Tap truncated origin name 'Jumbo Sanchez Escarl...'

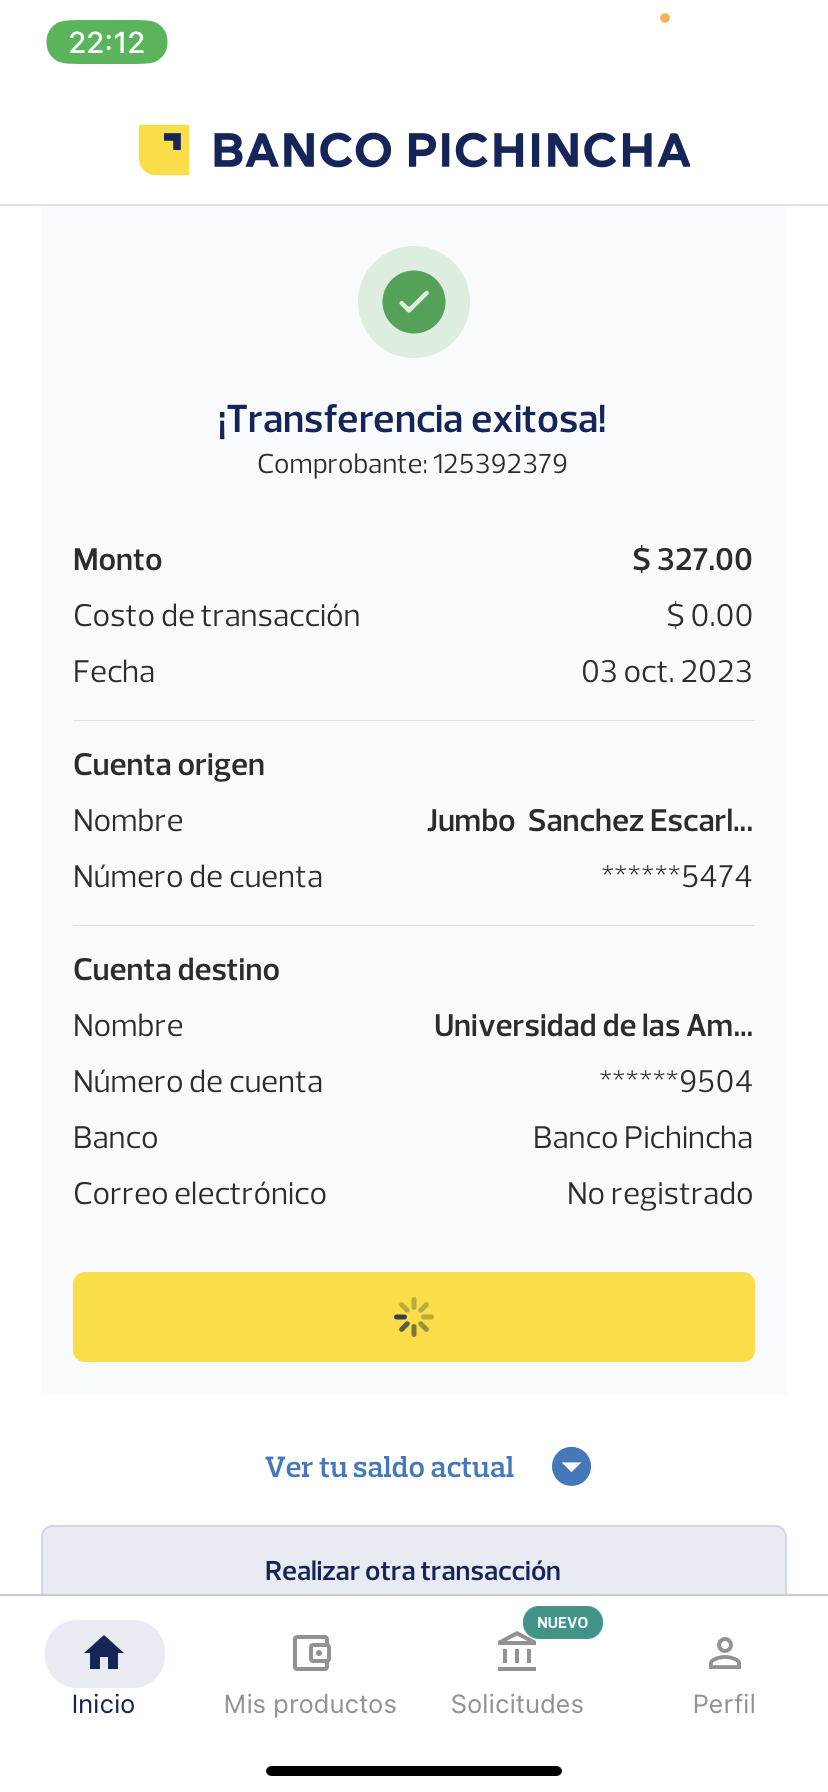pos(589,821)
